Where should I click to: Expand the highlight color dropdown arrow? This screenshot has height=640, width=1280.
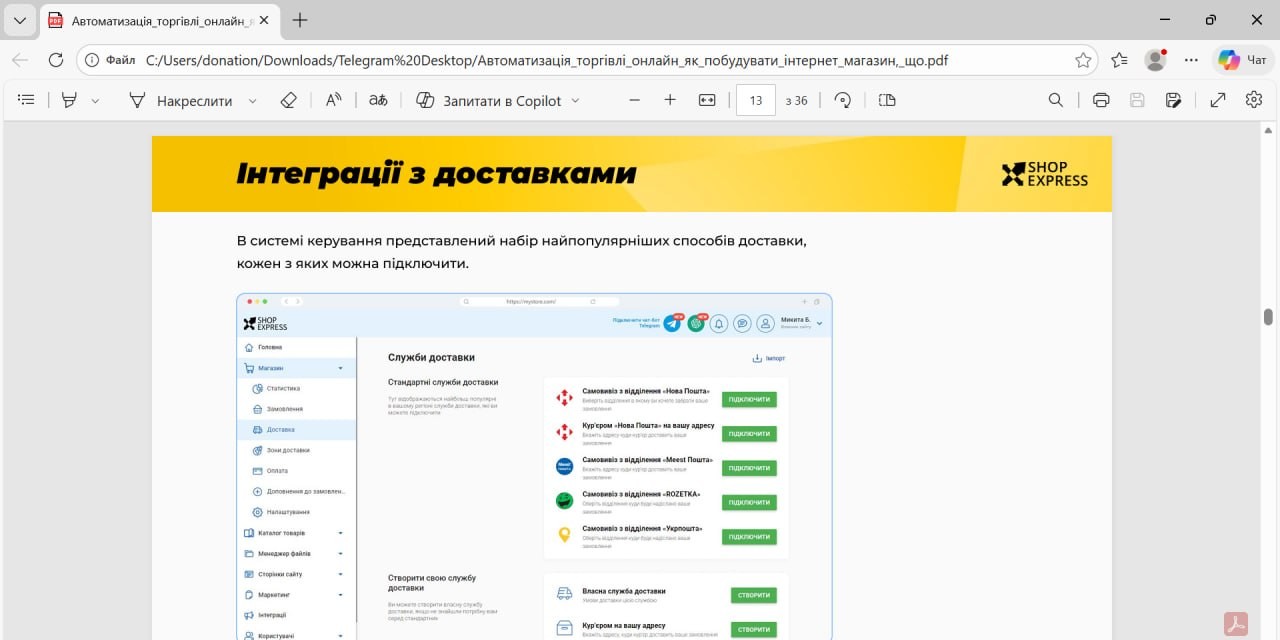pyautogui.click(x=96, y=101)
